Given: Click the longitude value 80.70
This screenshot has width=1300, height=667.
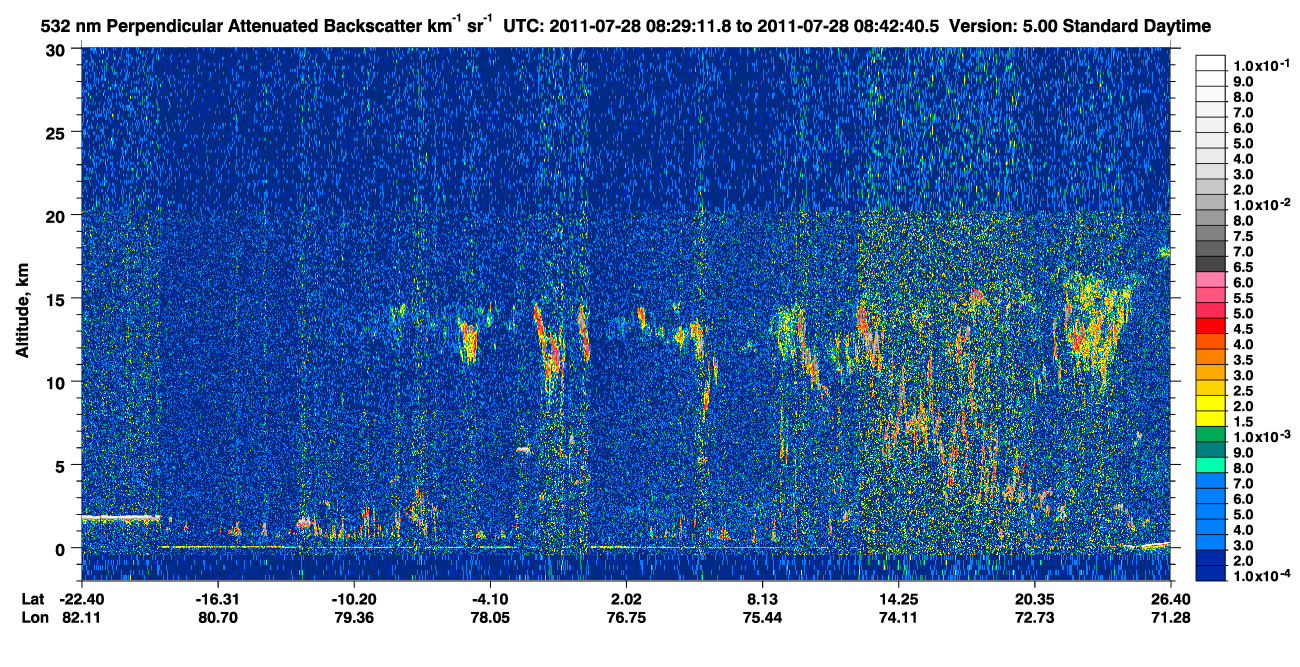Looking at the screenshot, I should click(218, 618).
